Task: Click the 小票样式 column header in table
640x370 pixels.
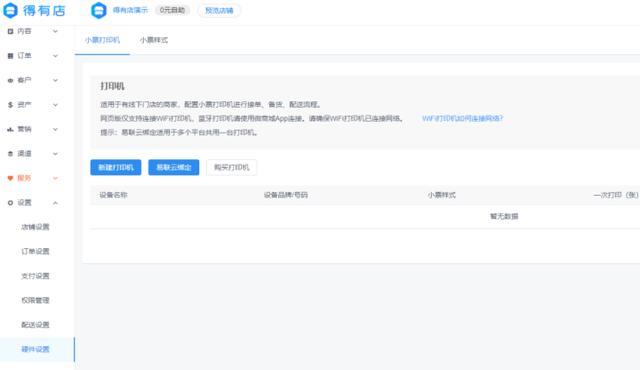Action: [442, 195]
